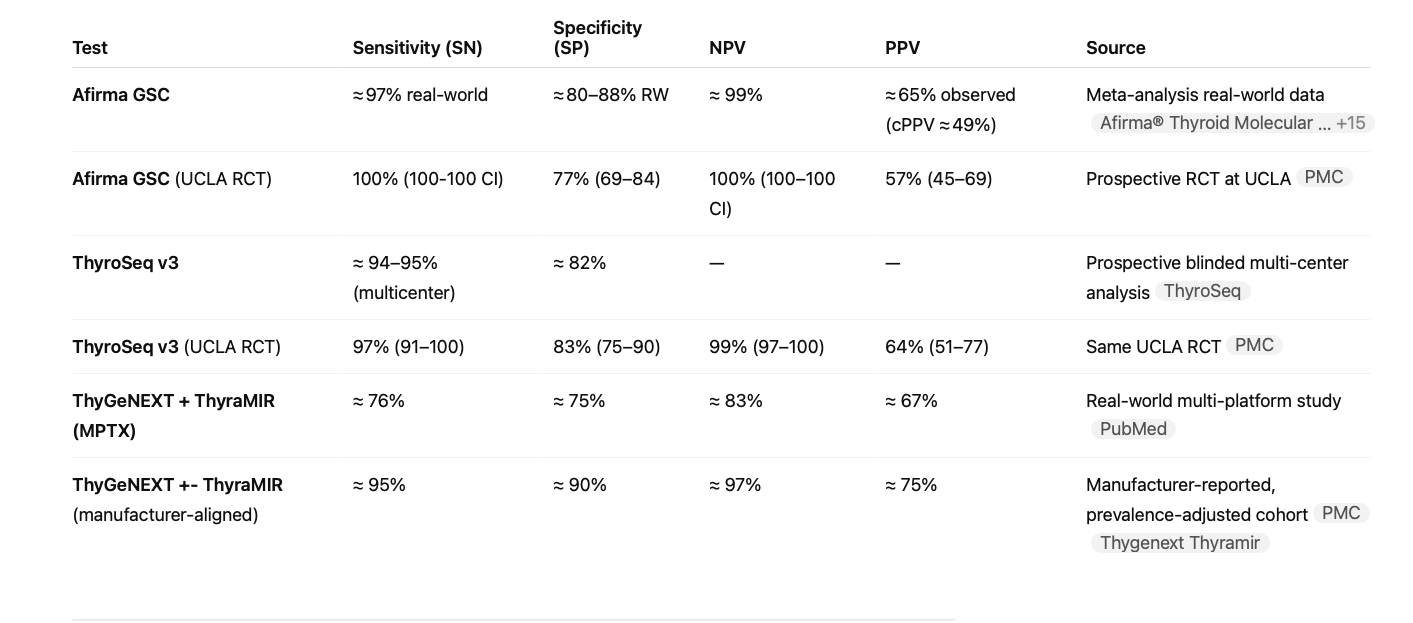The height and width of the screenshot is (623, 1413).
Task: Click the ThyroSeq v3 (UCLA RCT) row label
Action: (176, 347)
